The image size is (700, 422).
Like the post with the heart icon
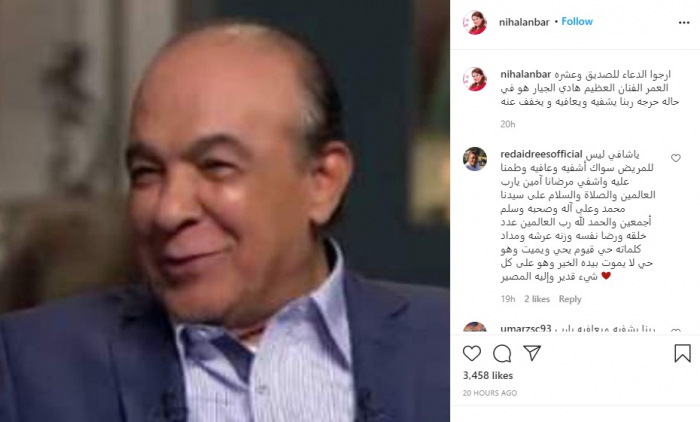471,353
